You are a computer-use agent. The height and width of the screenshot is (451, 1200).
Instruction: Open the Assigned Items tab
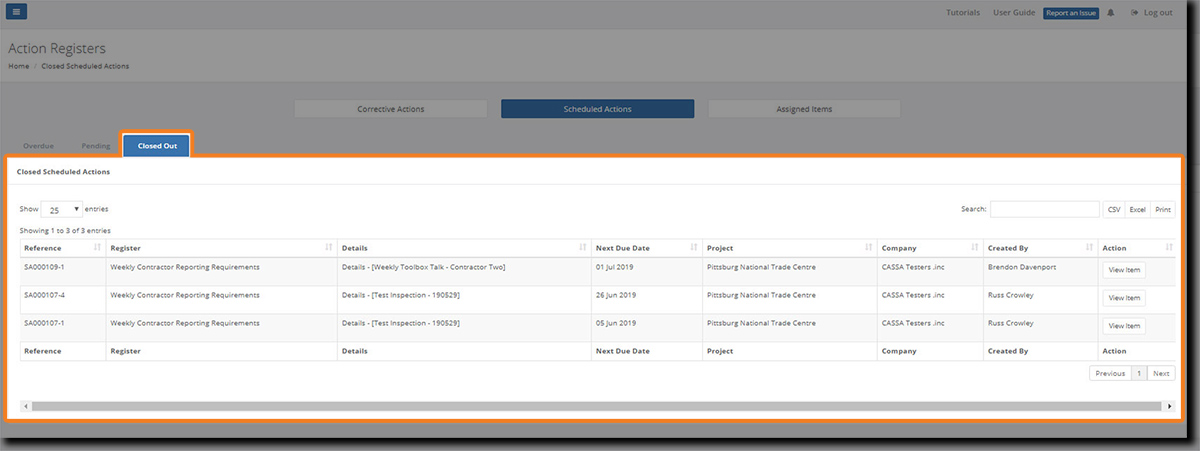click(x=804, y=109)
